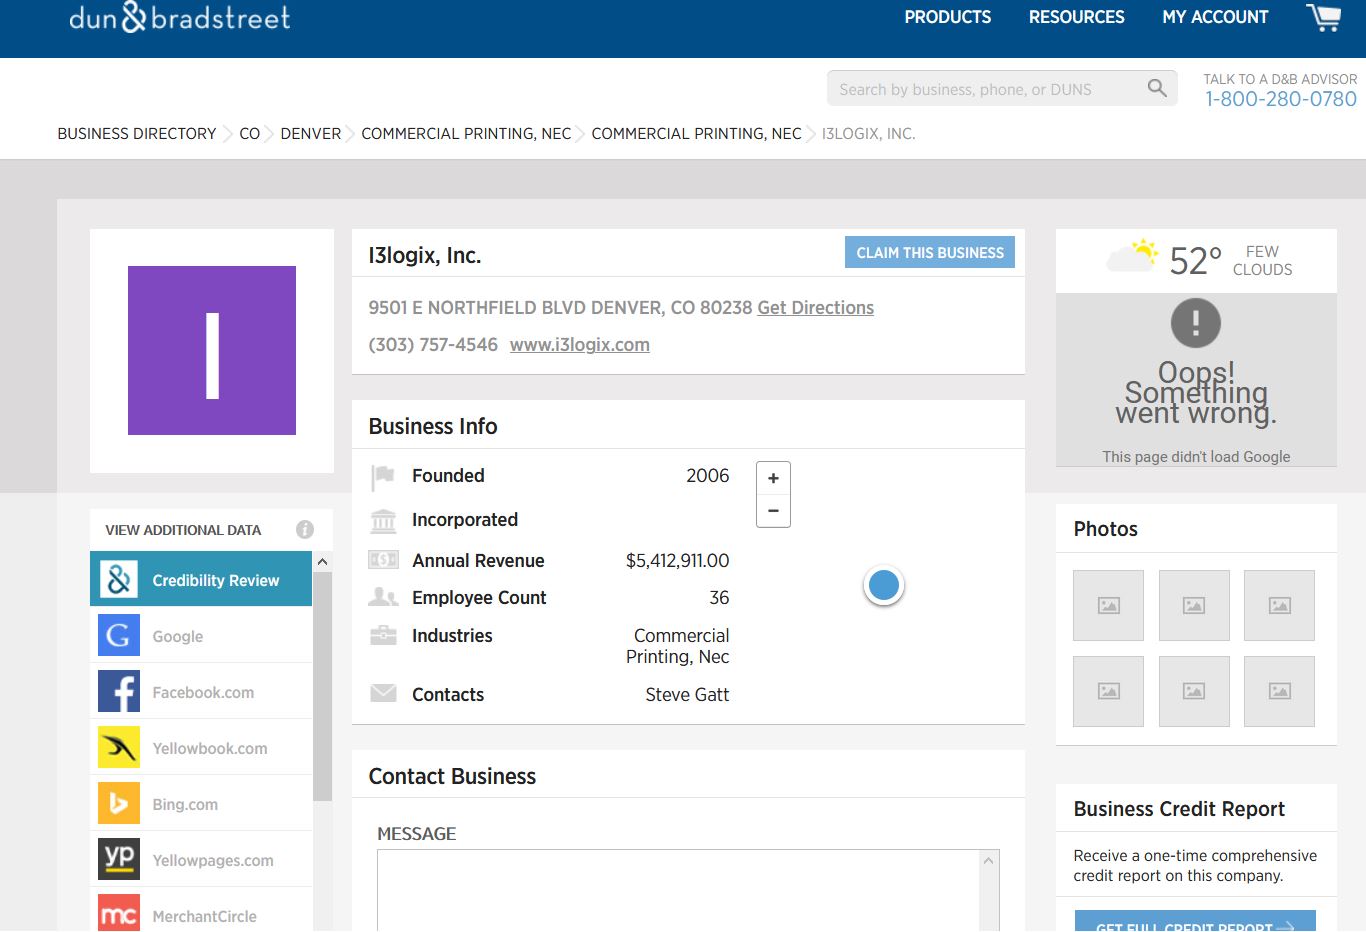Open the shopping cart icon
This screenshot has height=932, width=1366.
pos(1323,17)
